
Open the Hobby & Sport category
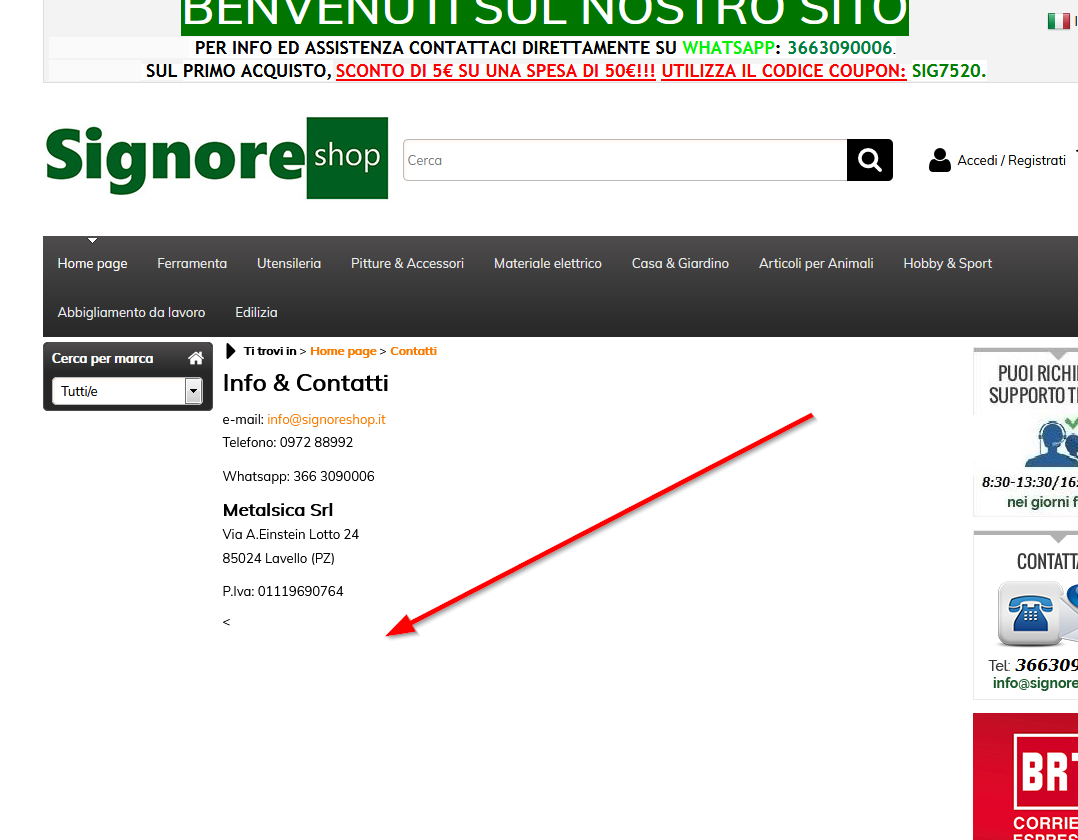click(x=947, y=263)
